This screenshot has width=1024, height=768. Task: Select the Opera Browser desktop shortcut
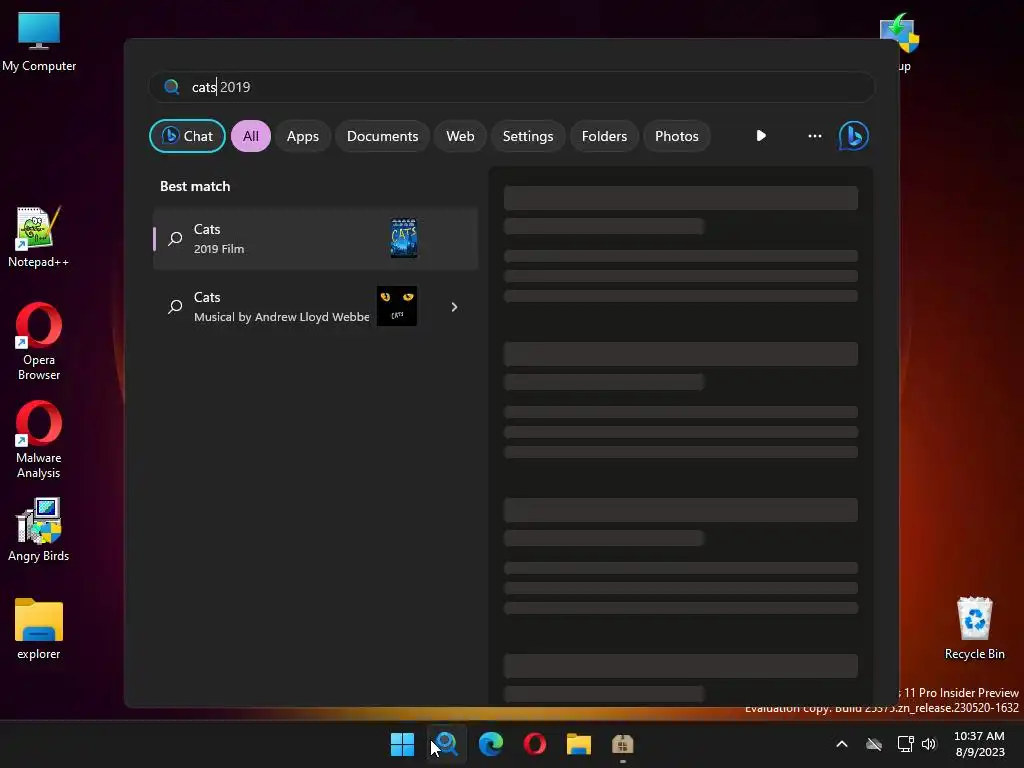point(39,341)
